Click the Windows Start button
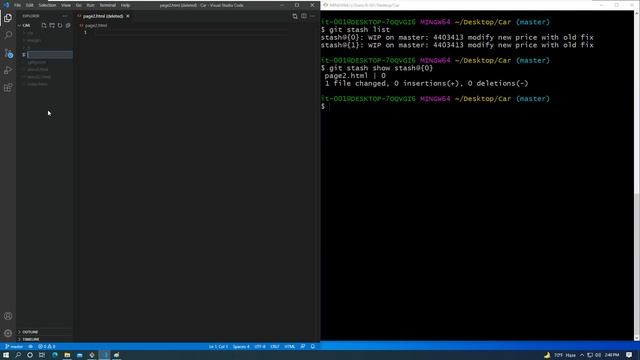The height and width of the screenshot is (360, 640). [6, 355]
